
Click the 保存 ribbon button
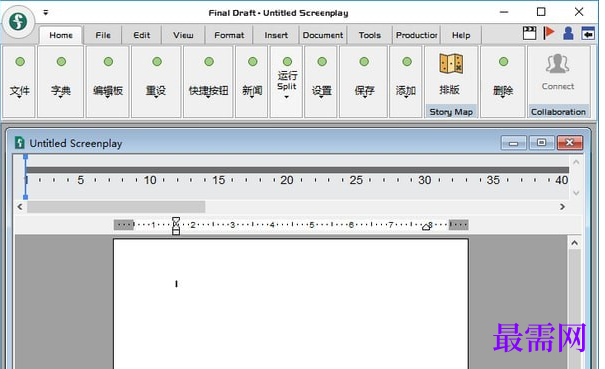tap(364, 81)
